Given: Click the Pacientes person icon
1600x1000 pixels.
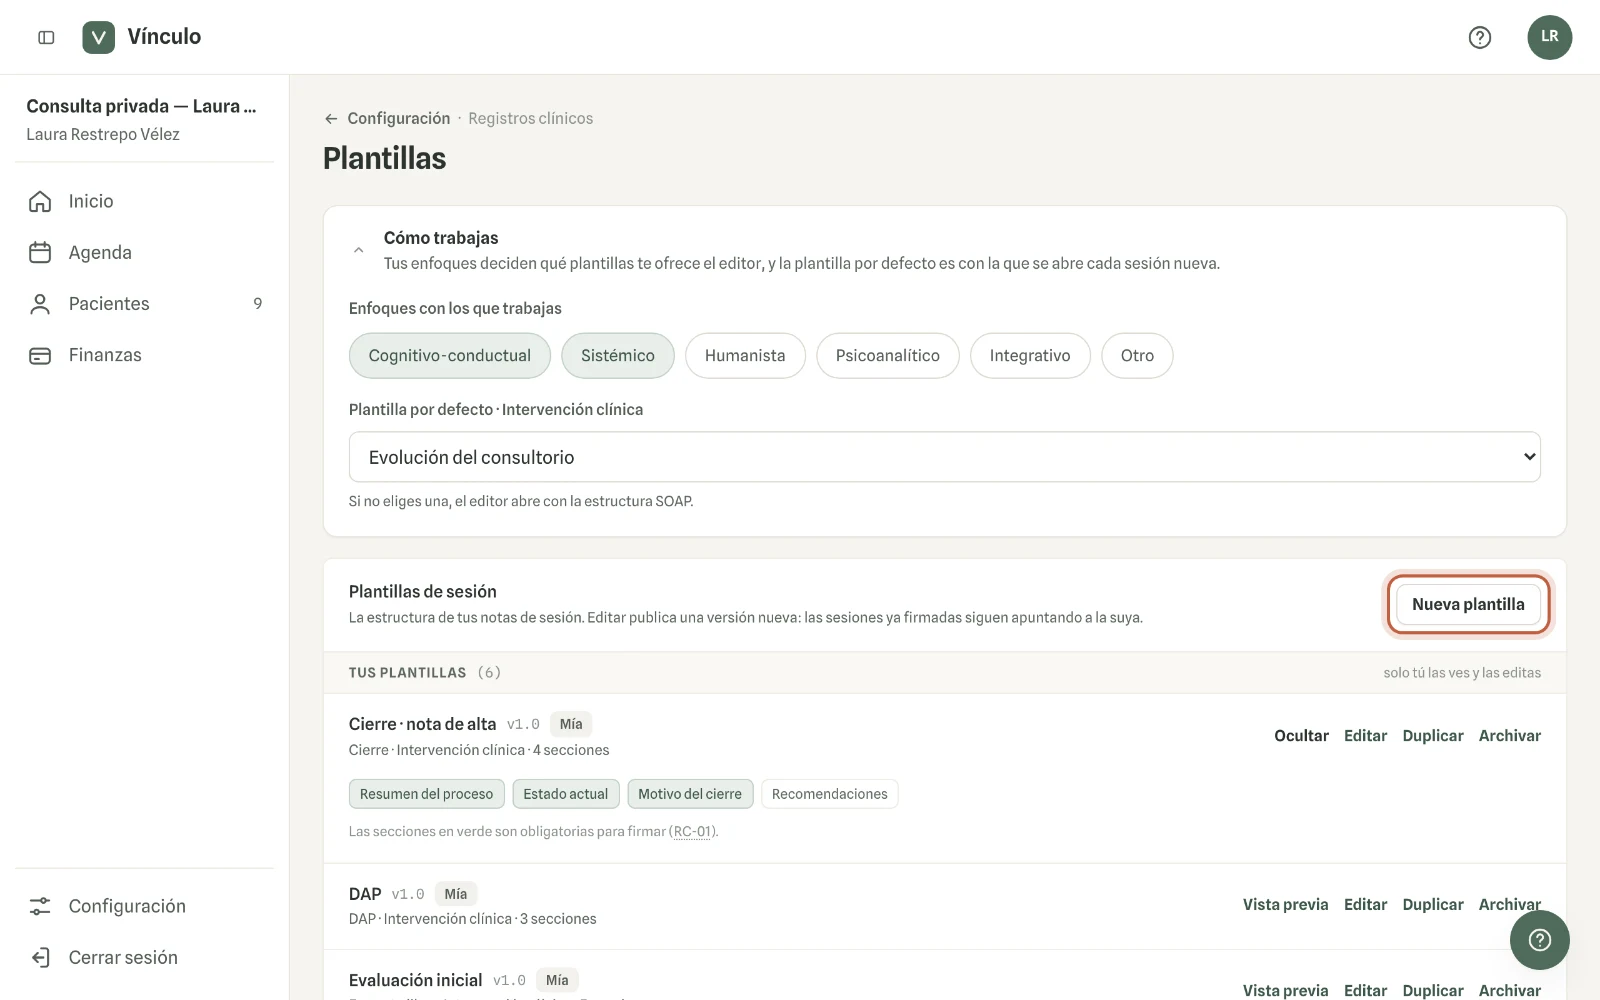Looking at the screenshot, I should click(x=40, y=304).
